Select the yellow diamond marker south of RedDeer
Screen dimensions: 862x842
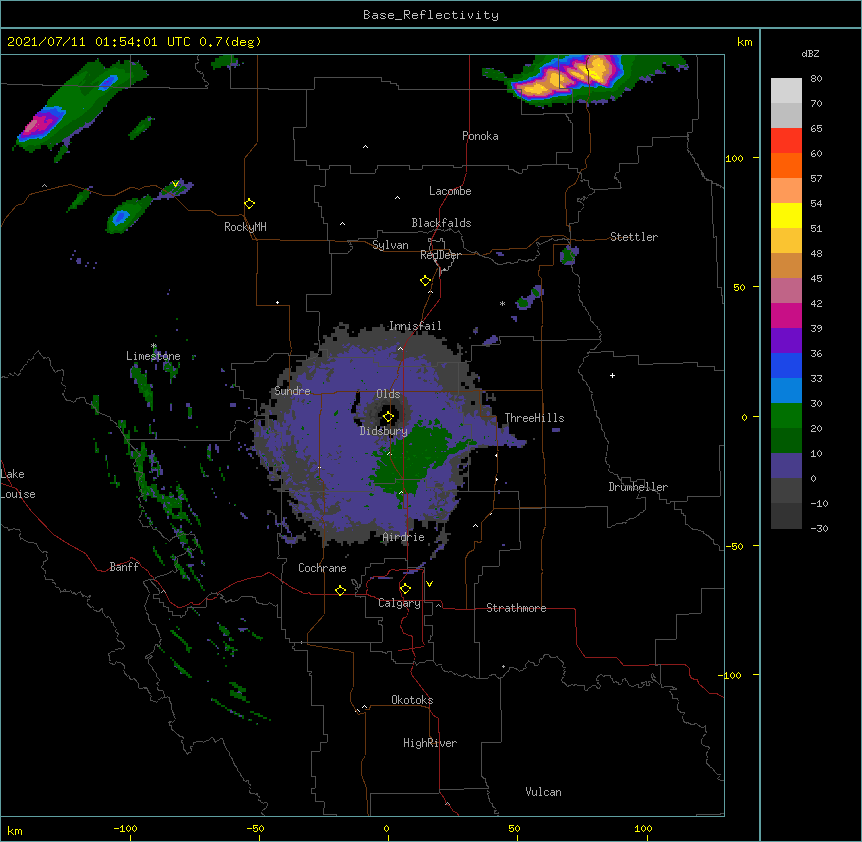click(426, 281)
